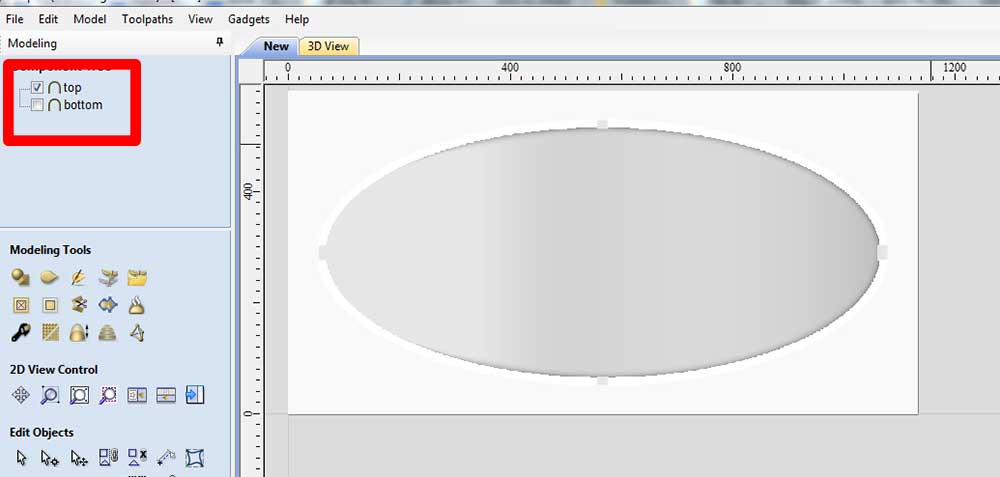Select the teardrop-shaped two rail sweep tool

(x=50, y=277)
